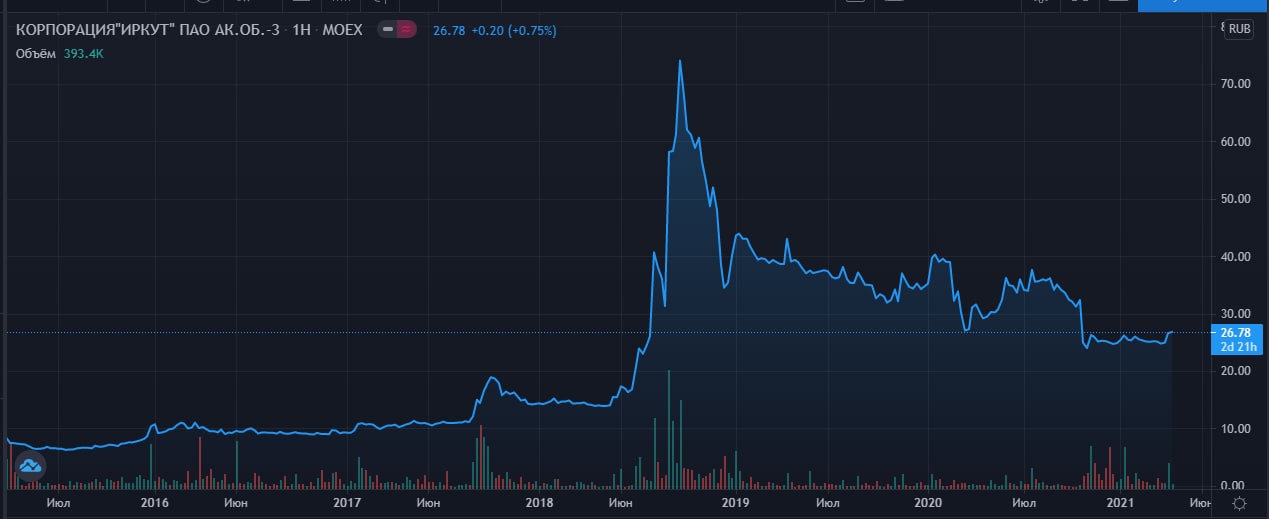Image resolution: width=1269 pixels, height=519 pixels.
Task: Click the 2020 label on time axis
Action: (x=929, y=502)
